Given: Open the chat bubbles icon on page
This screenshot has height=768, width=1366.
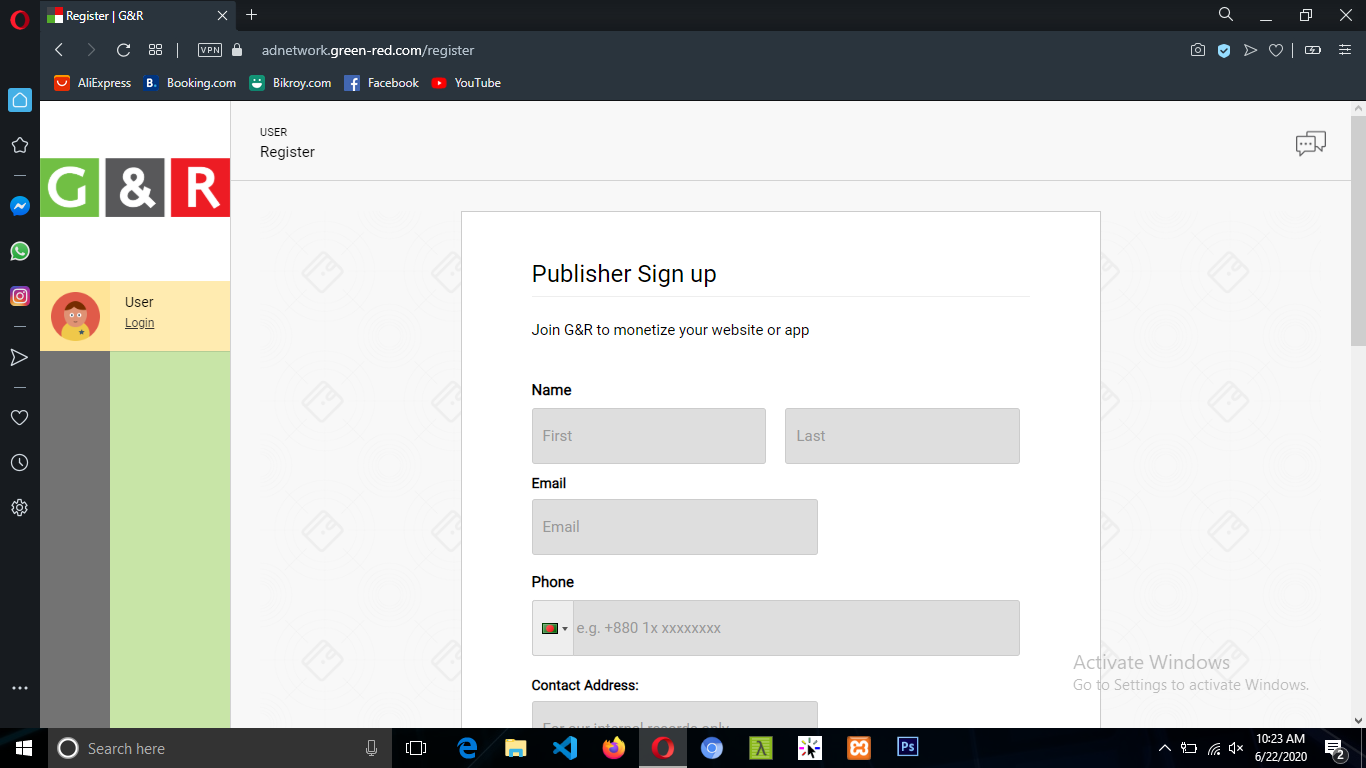Looking at the screenshot, I should (x=1311, y=144).
